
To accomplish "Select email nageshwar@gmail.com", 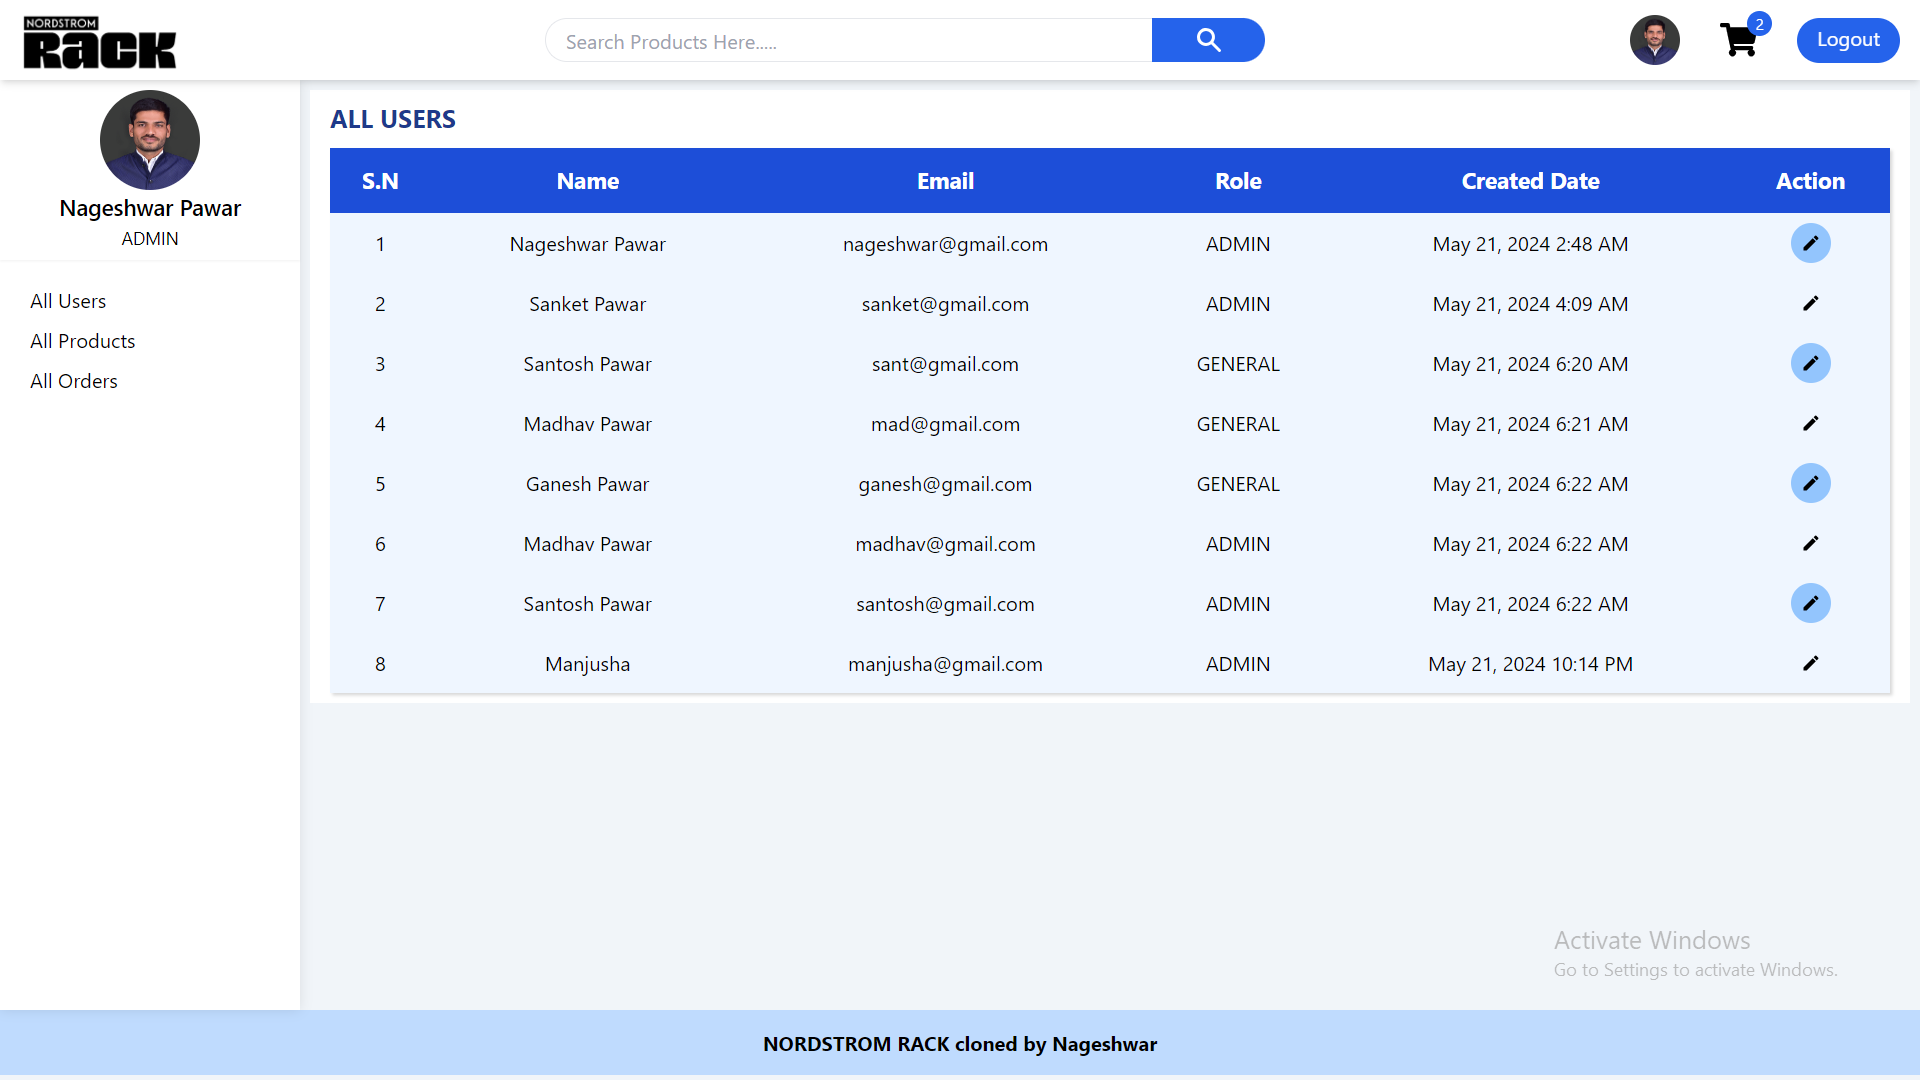I will coord(945,244).
